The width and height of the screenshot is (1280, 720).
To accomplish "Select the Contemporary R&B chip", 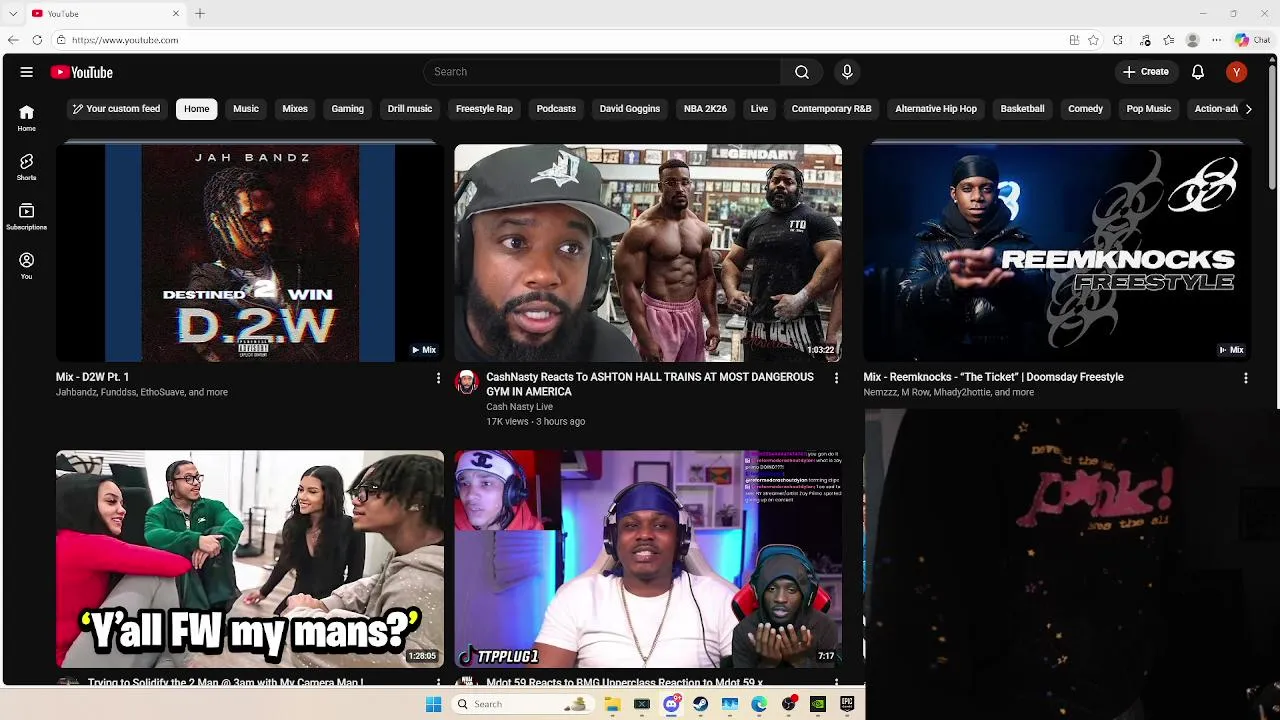I will tap(832, 109).
